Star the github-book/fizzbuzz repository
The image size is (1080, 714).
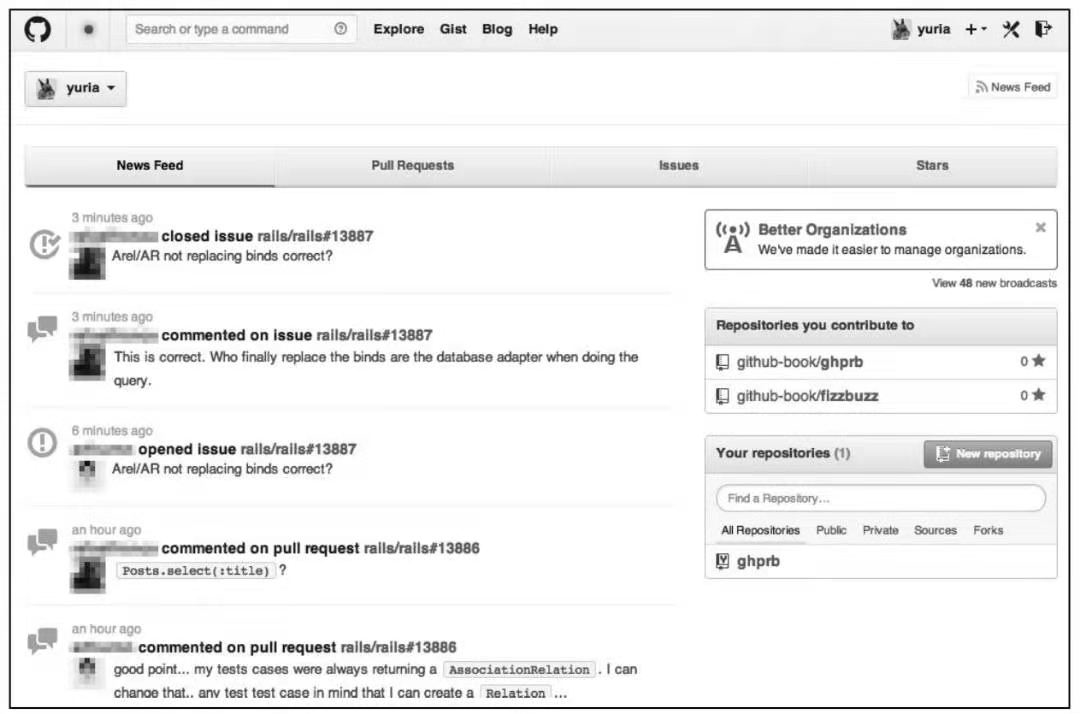pos(1038,395)
